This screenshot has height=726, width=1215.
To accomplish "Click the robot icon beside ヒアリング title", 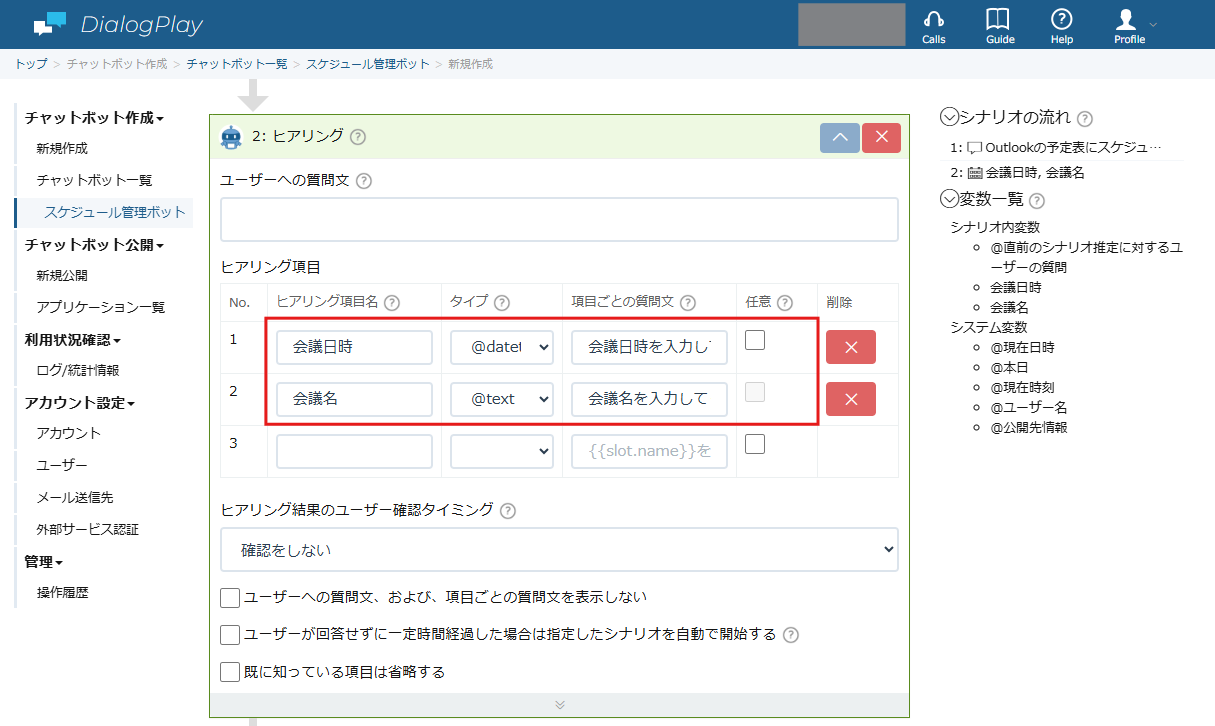I will tap(231, 137).
